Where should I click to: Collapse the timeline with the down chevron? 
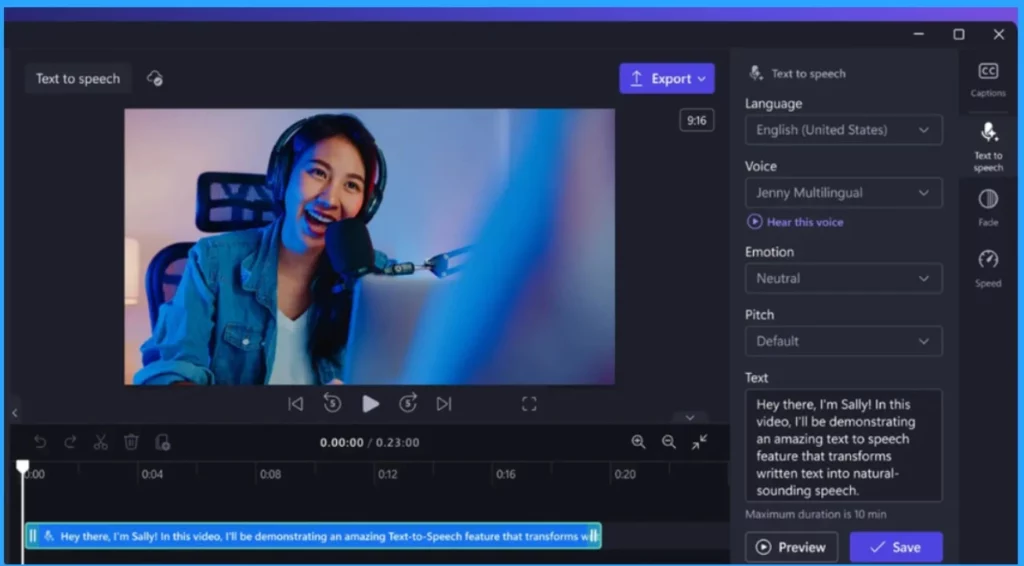click(690, 417)
